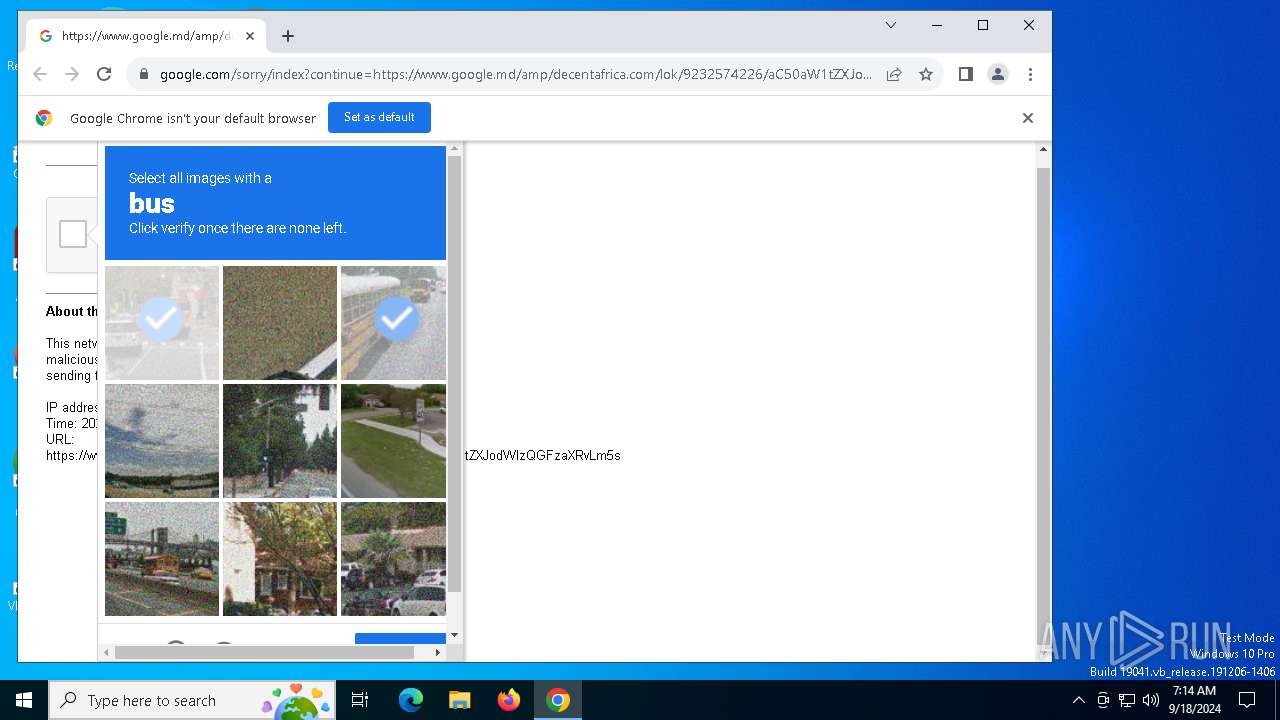Deselect the first checked street image tile
1280x720 pixels.
(162, 323)
